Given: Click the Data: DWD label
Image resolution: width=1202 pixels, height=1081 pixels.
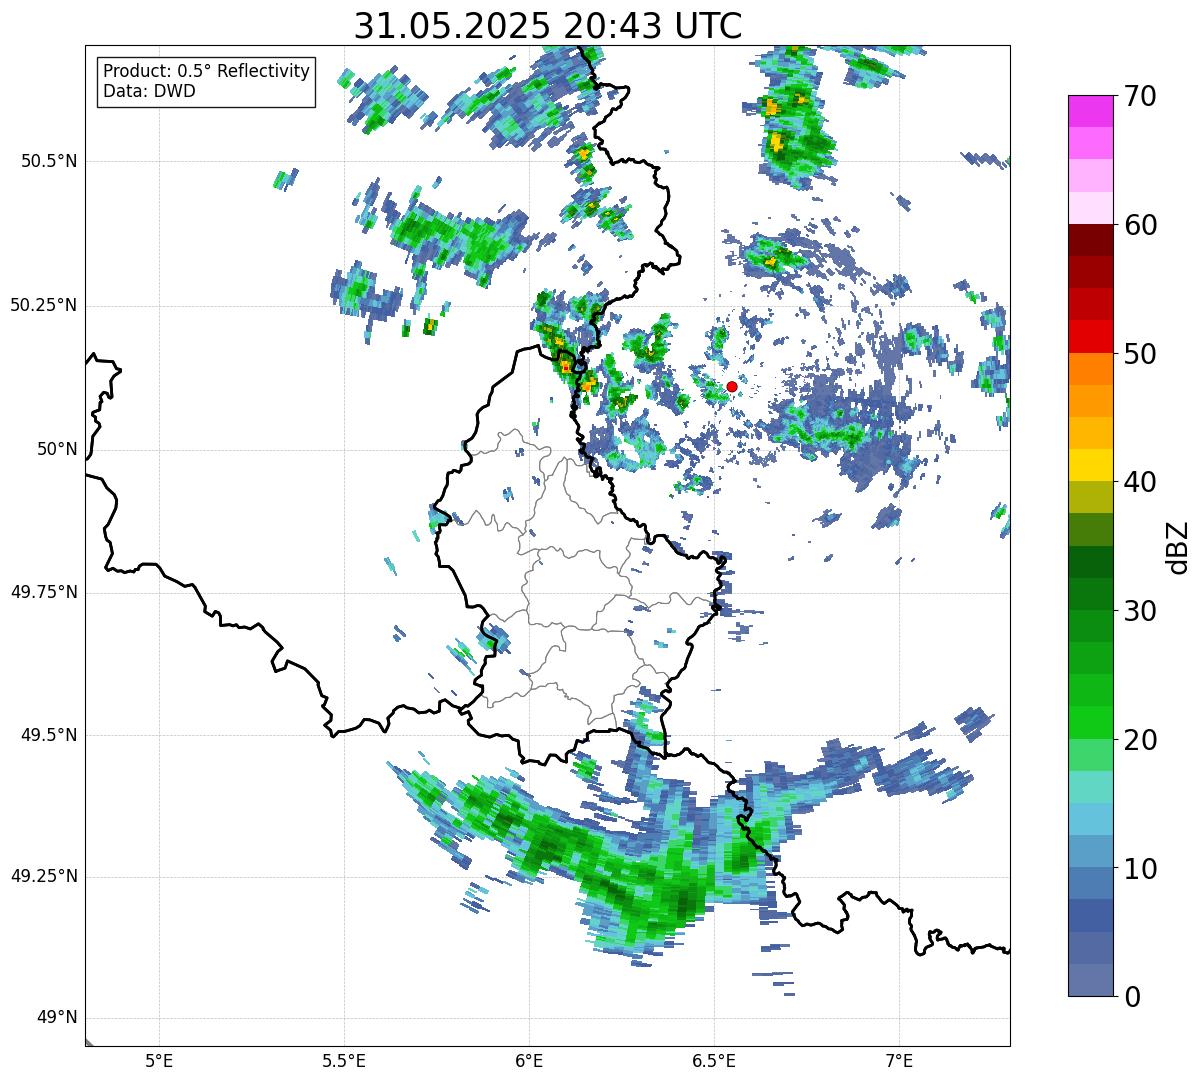Looking at the screenshot, I should [150, 91].
